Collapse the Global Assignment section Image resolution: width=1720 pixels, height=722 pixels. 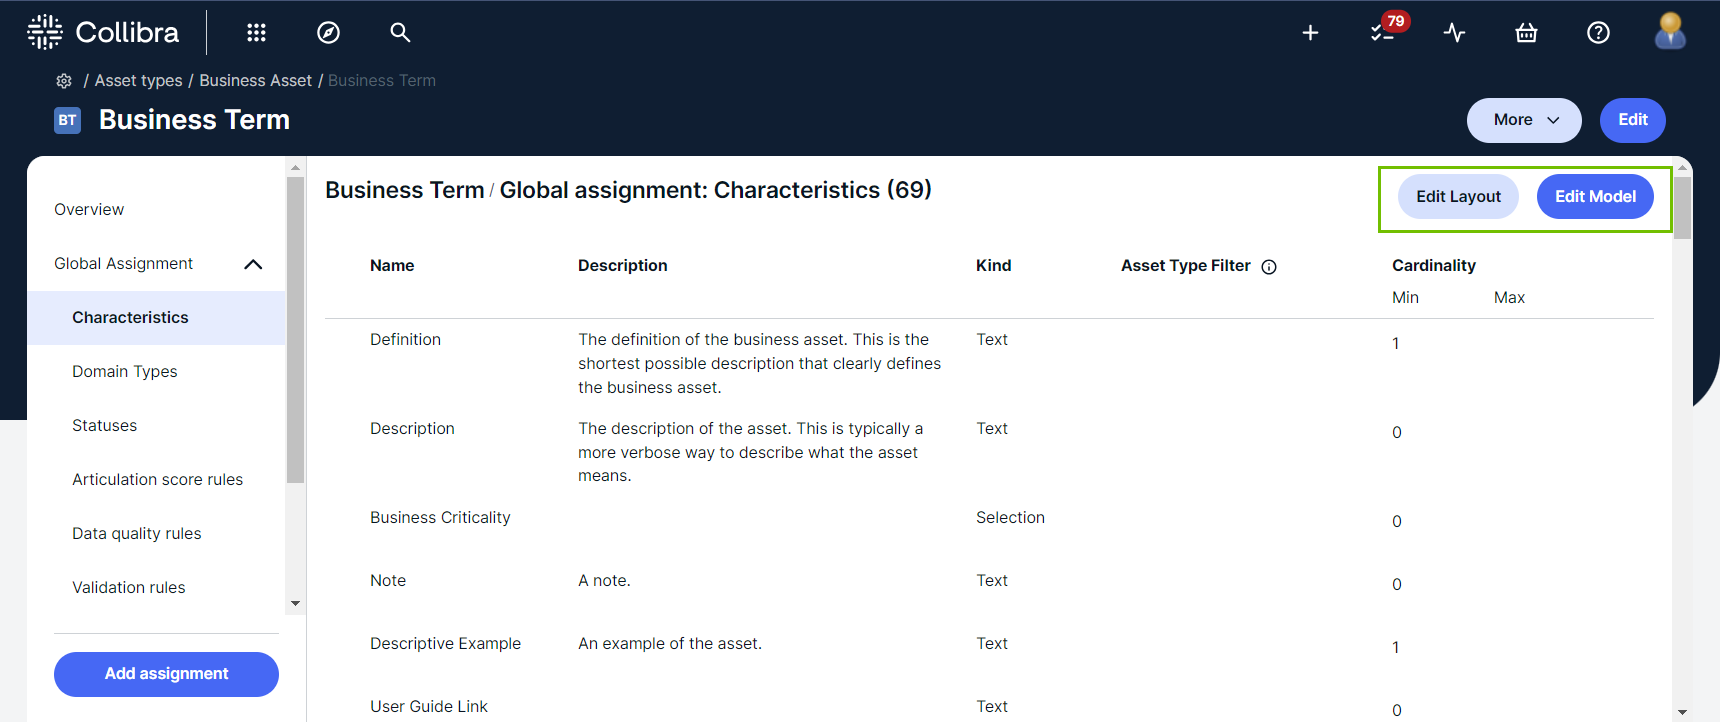point(253,264)
